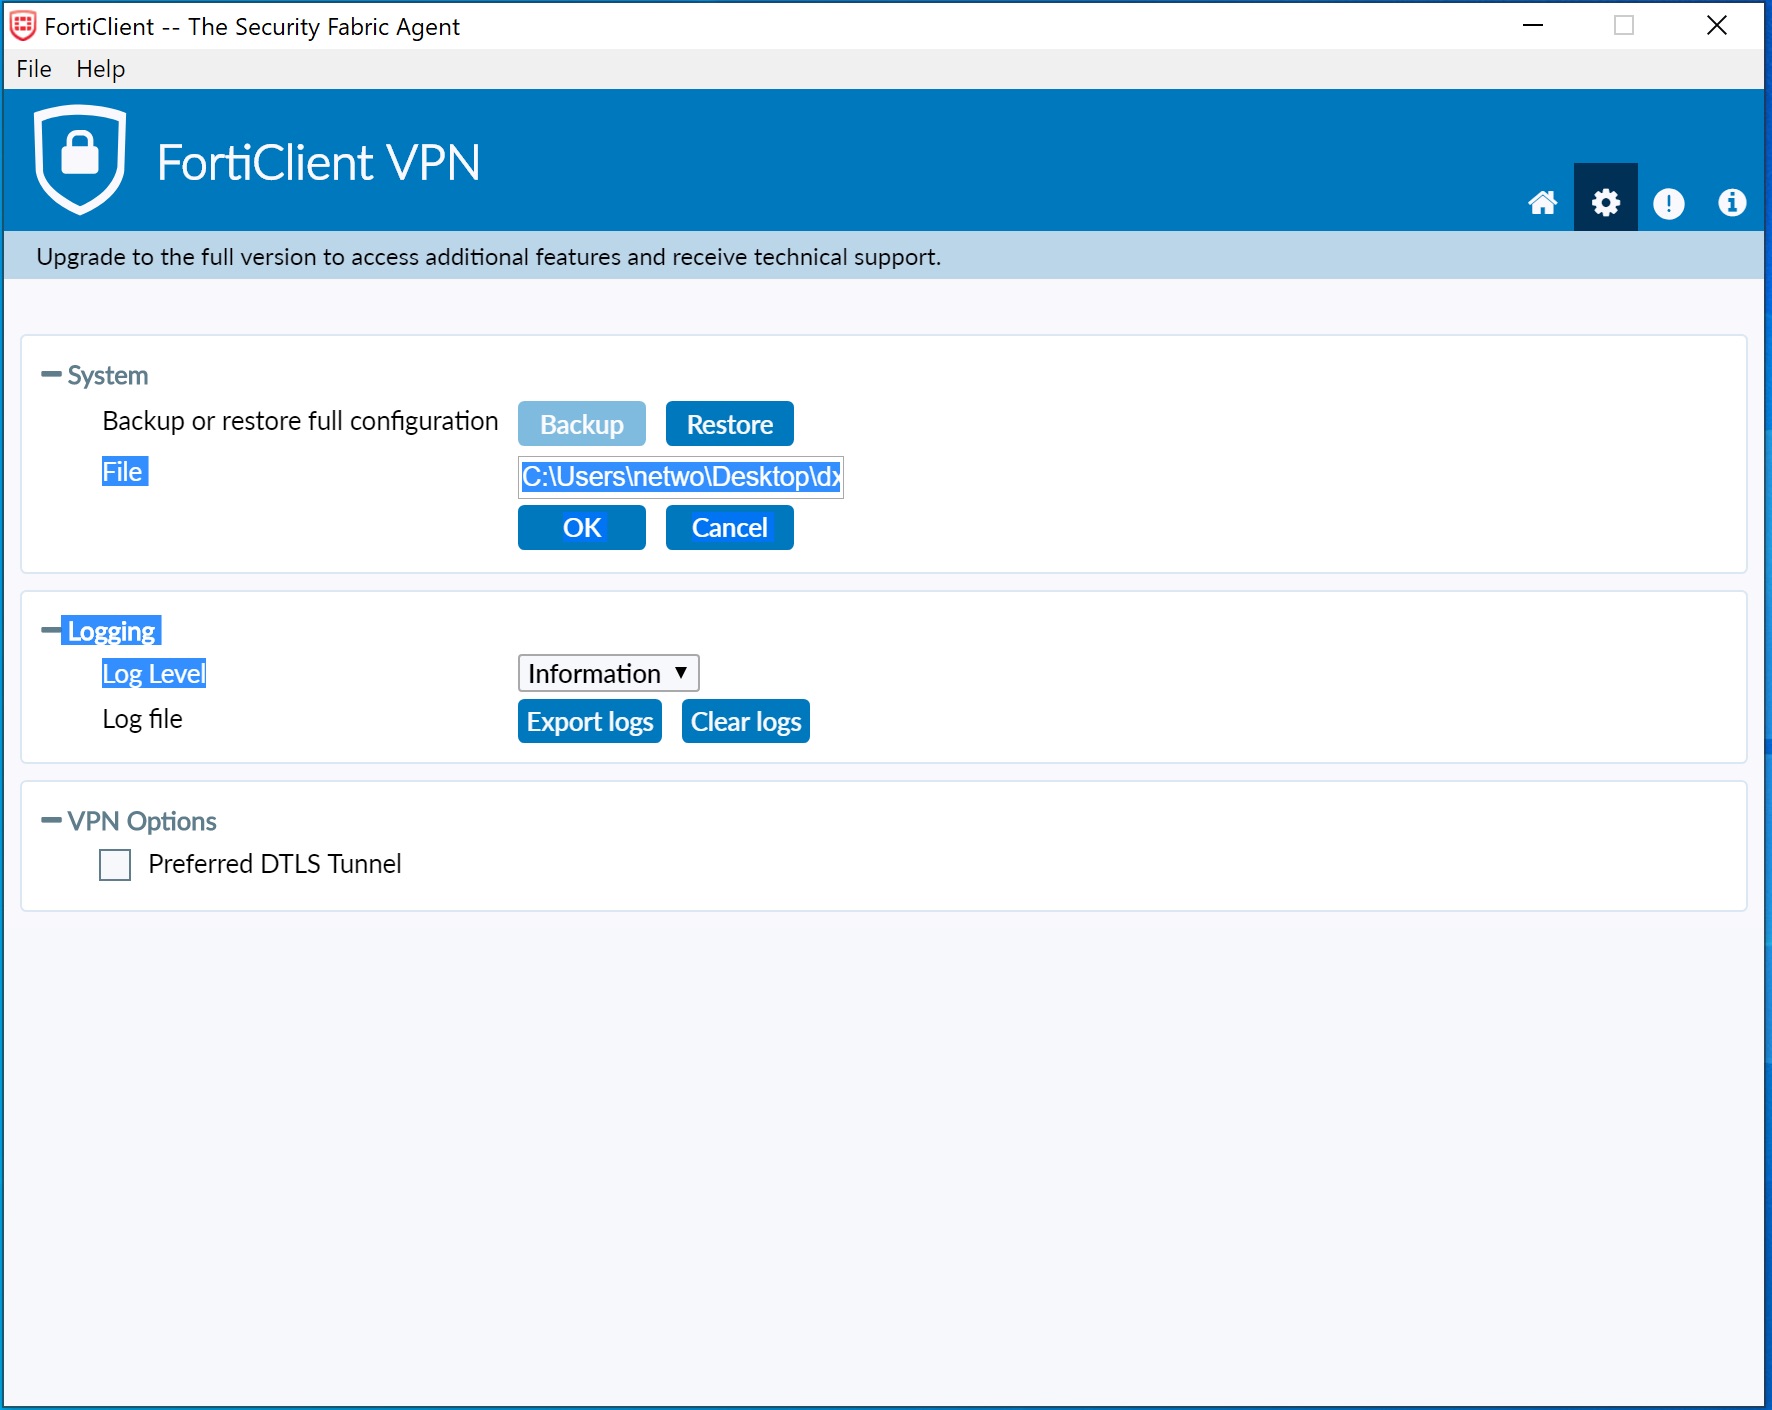Click the FortiClient shield logo
1772x1410 pixels.
(x=80, y=159)
